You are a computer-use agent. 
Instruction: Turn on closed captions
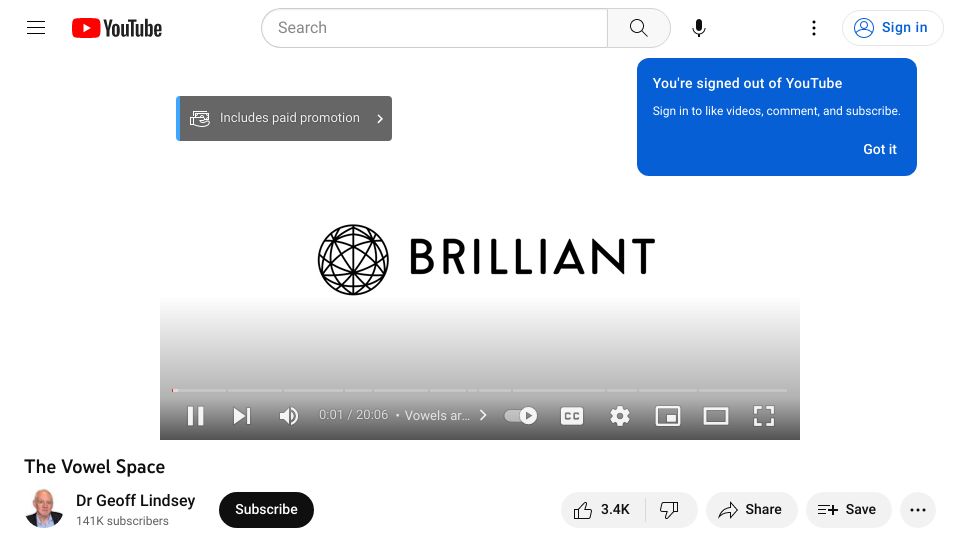572,416
